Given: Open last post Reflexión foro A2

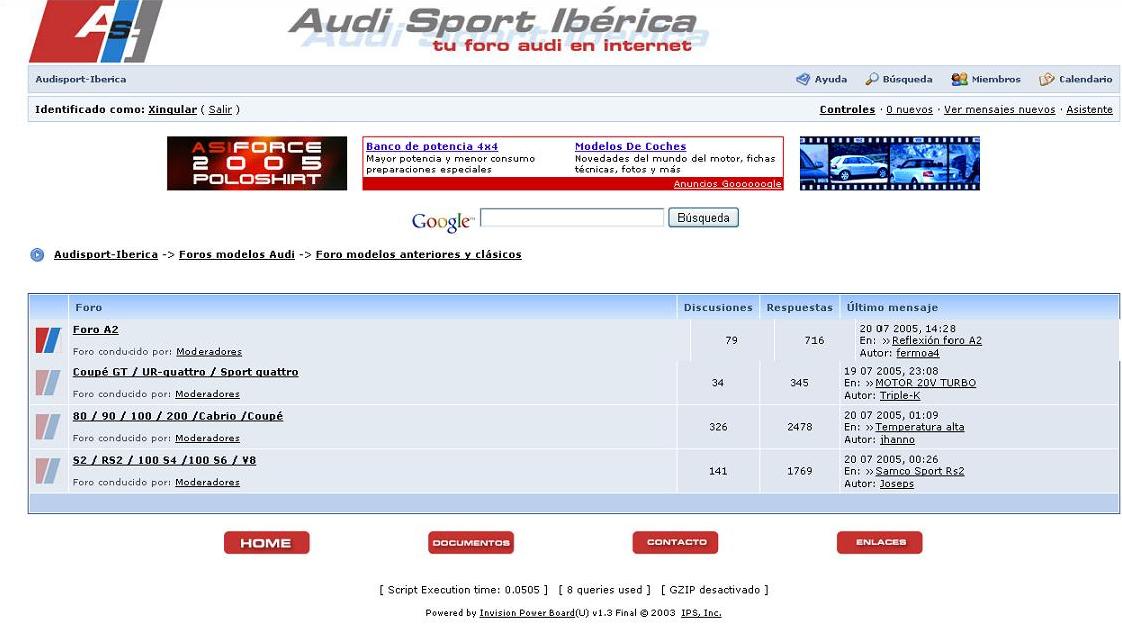Looking at the screenshot, I should tap(937, 341).
